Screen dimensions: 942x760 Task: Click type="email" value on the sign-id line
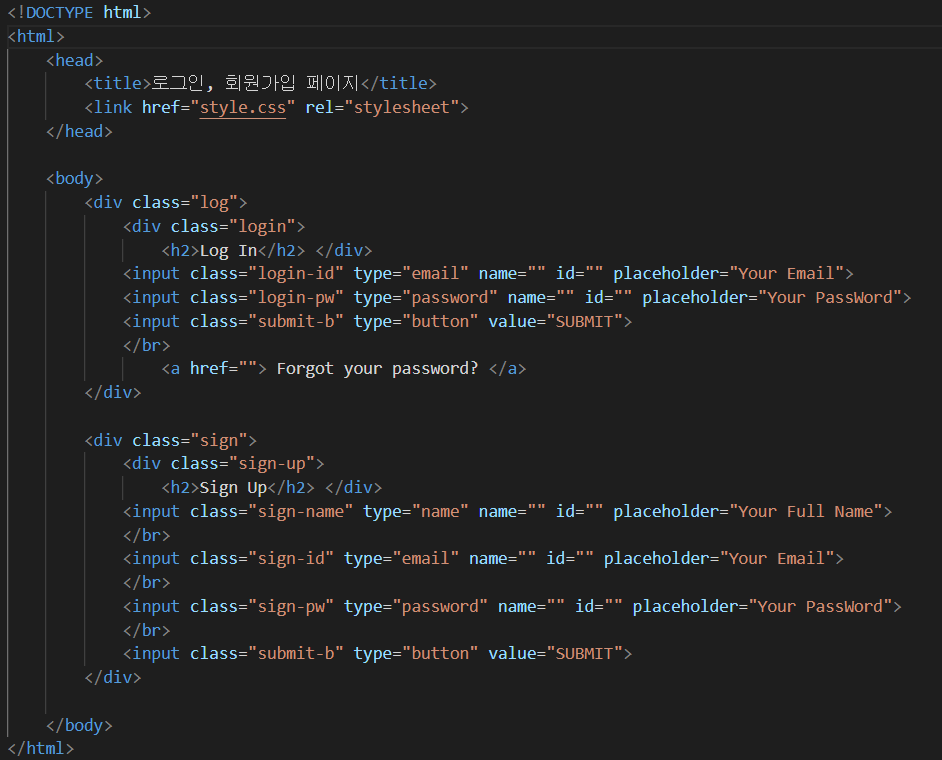tap(426, 559)
